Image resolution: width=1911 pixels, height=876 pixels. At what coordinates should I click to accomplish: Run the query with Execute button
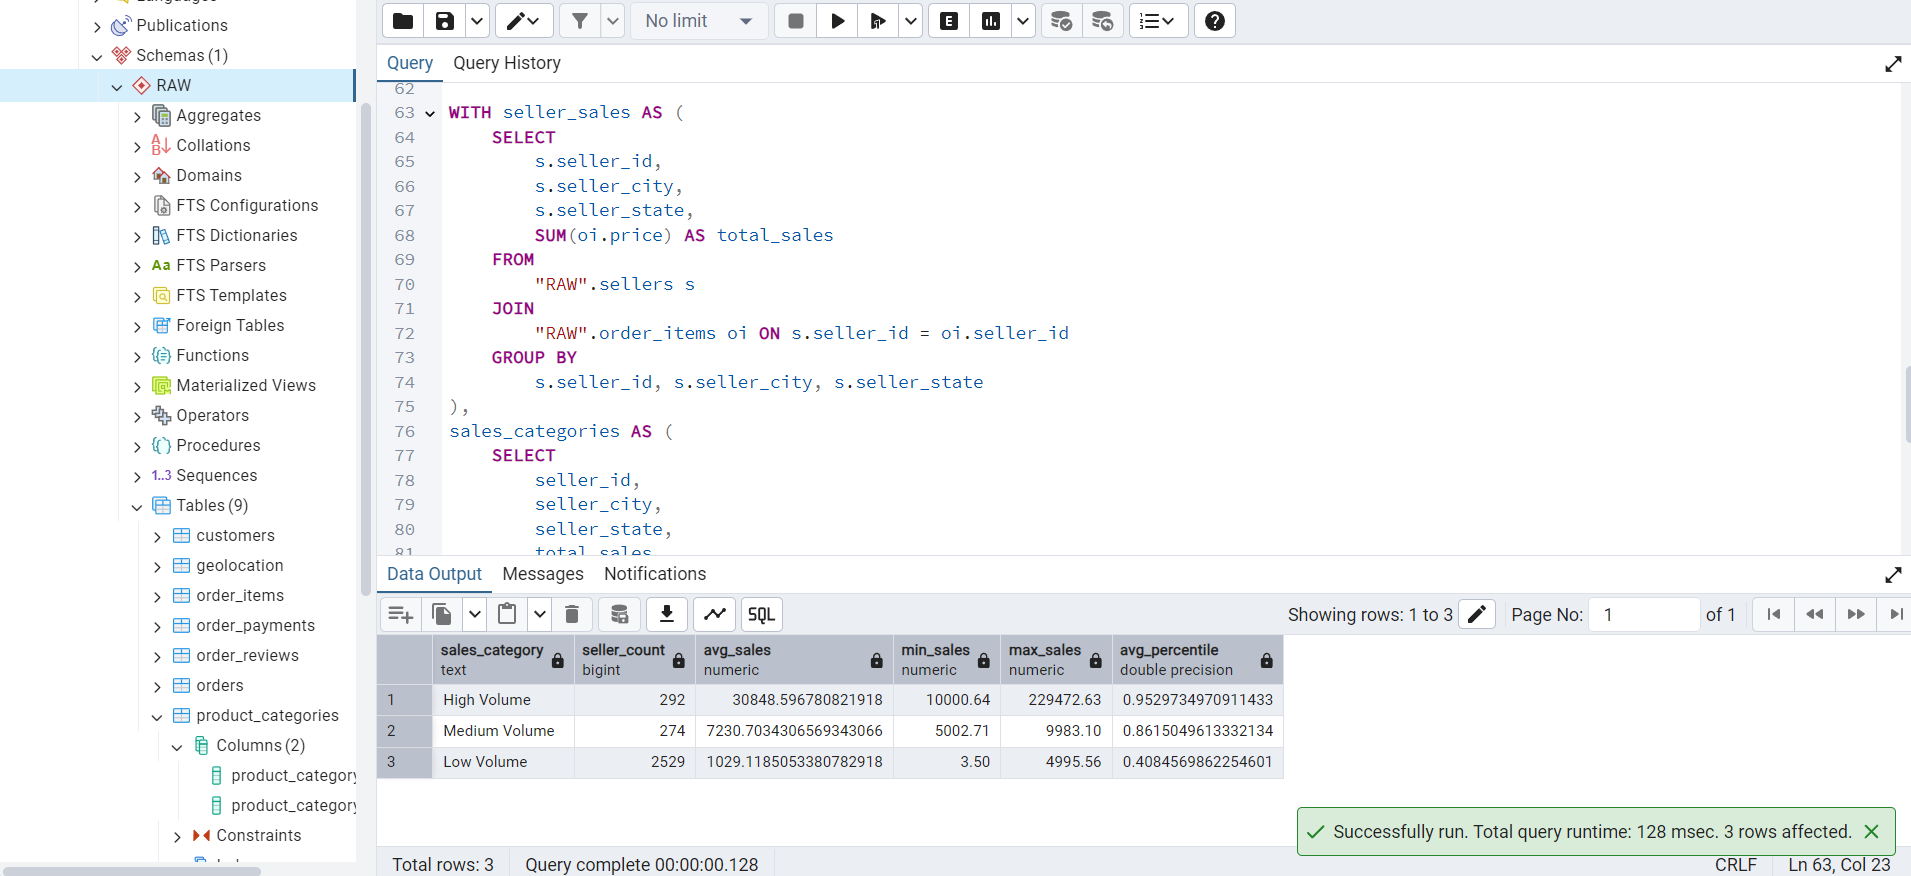tap(838, 21)
